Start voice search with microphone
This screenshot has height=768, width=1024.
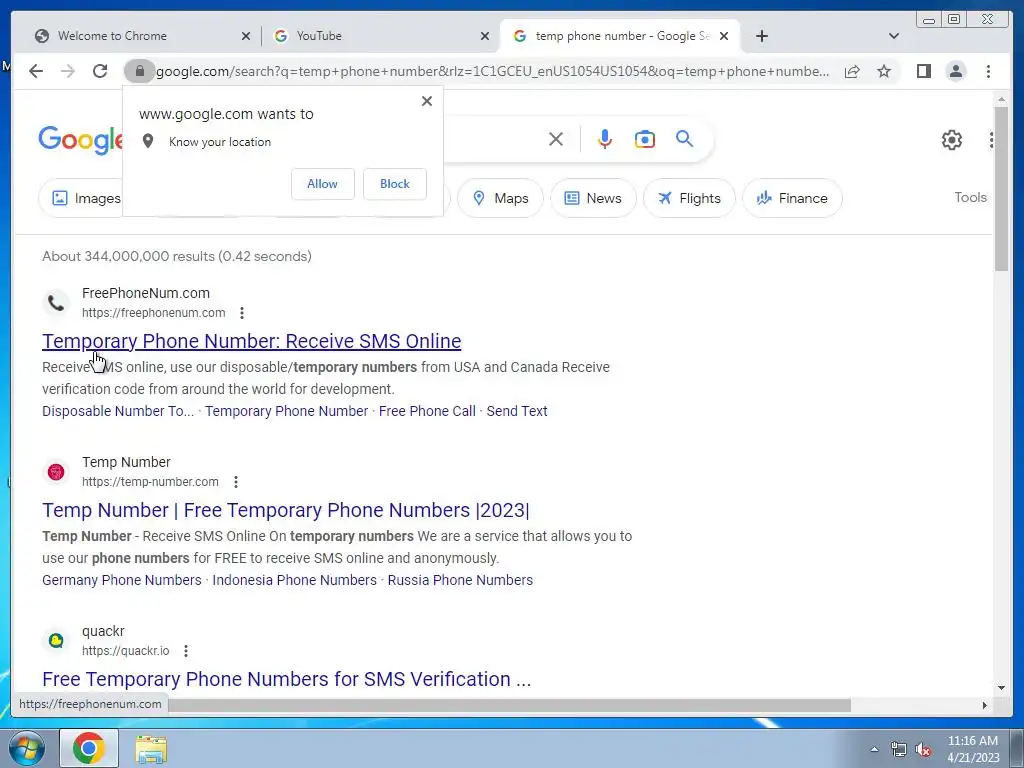coord(605,139)
